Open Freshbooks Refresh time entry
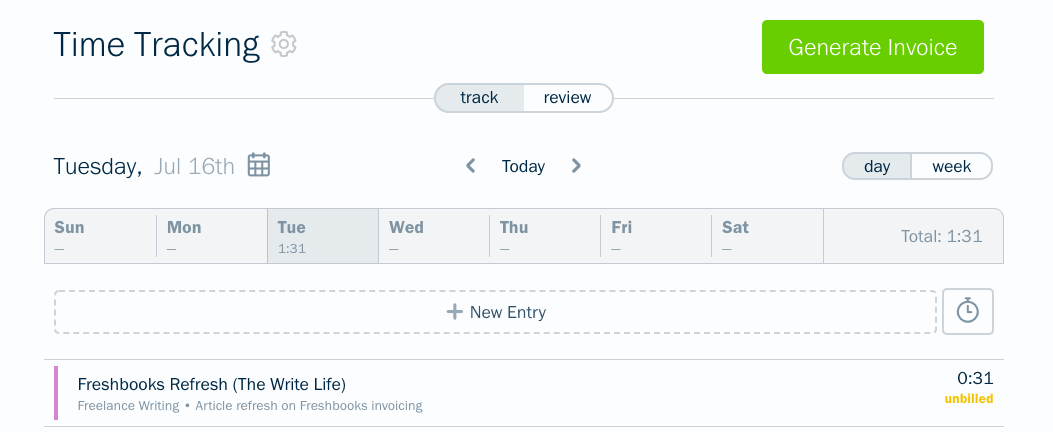 524,393
